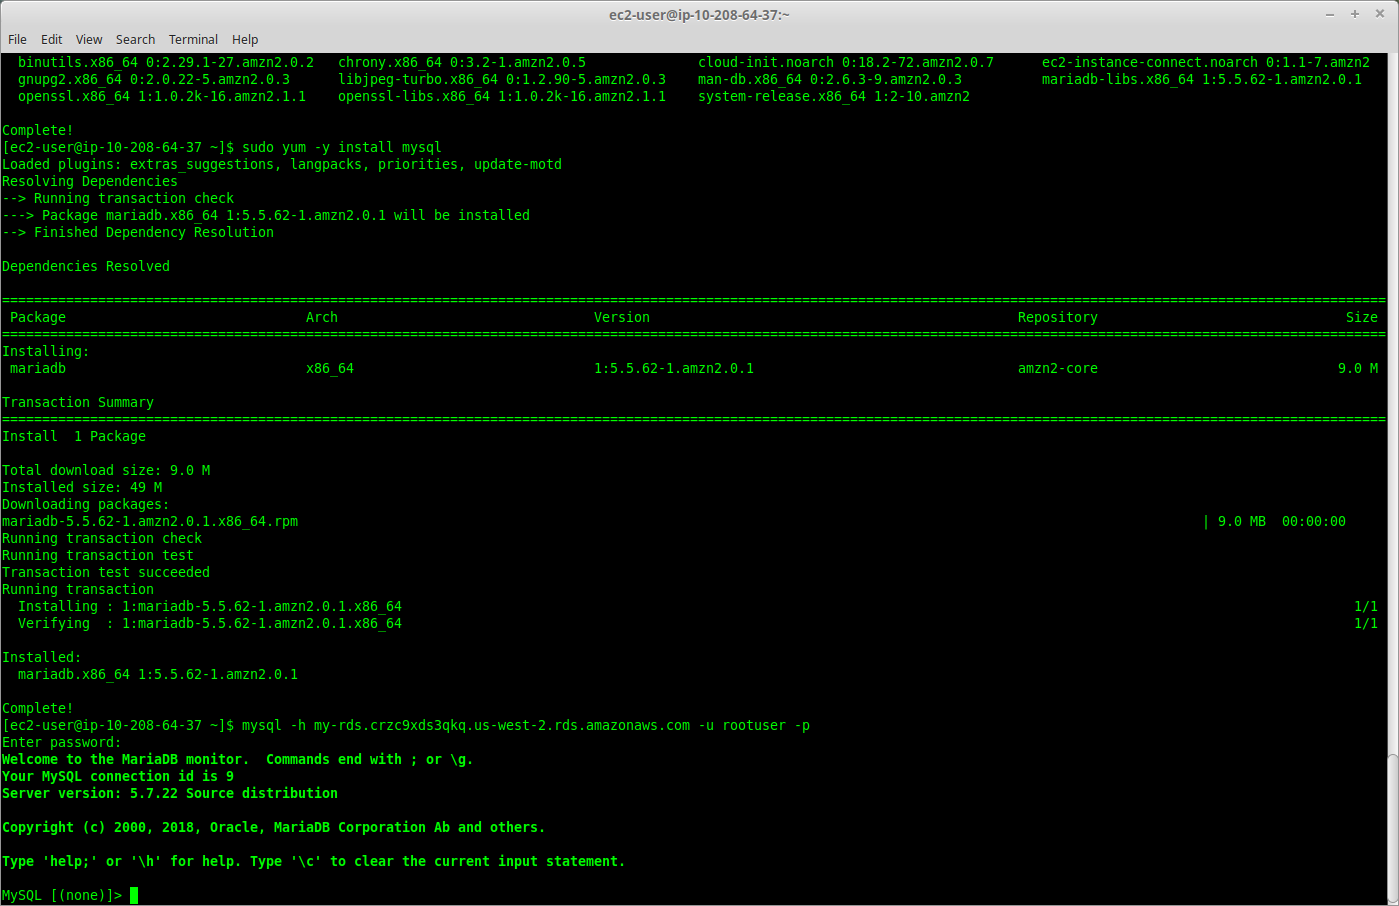
Task: Click 'amzn2-core' repository value
Action: tap(1058, 368)
